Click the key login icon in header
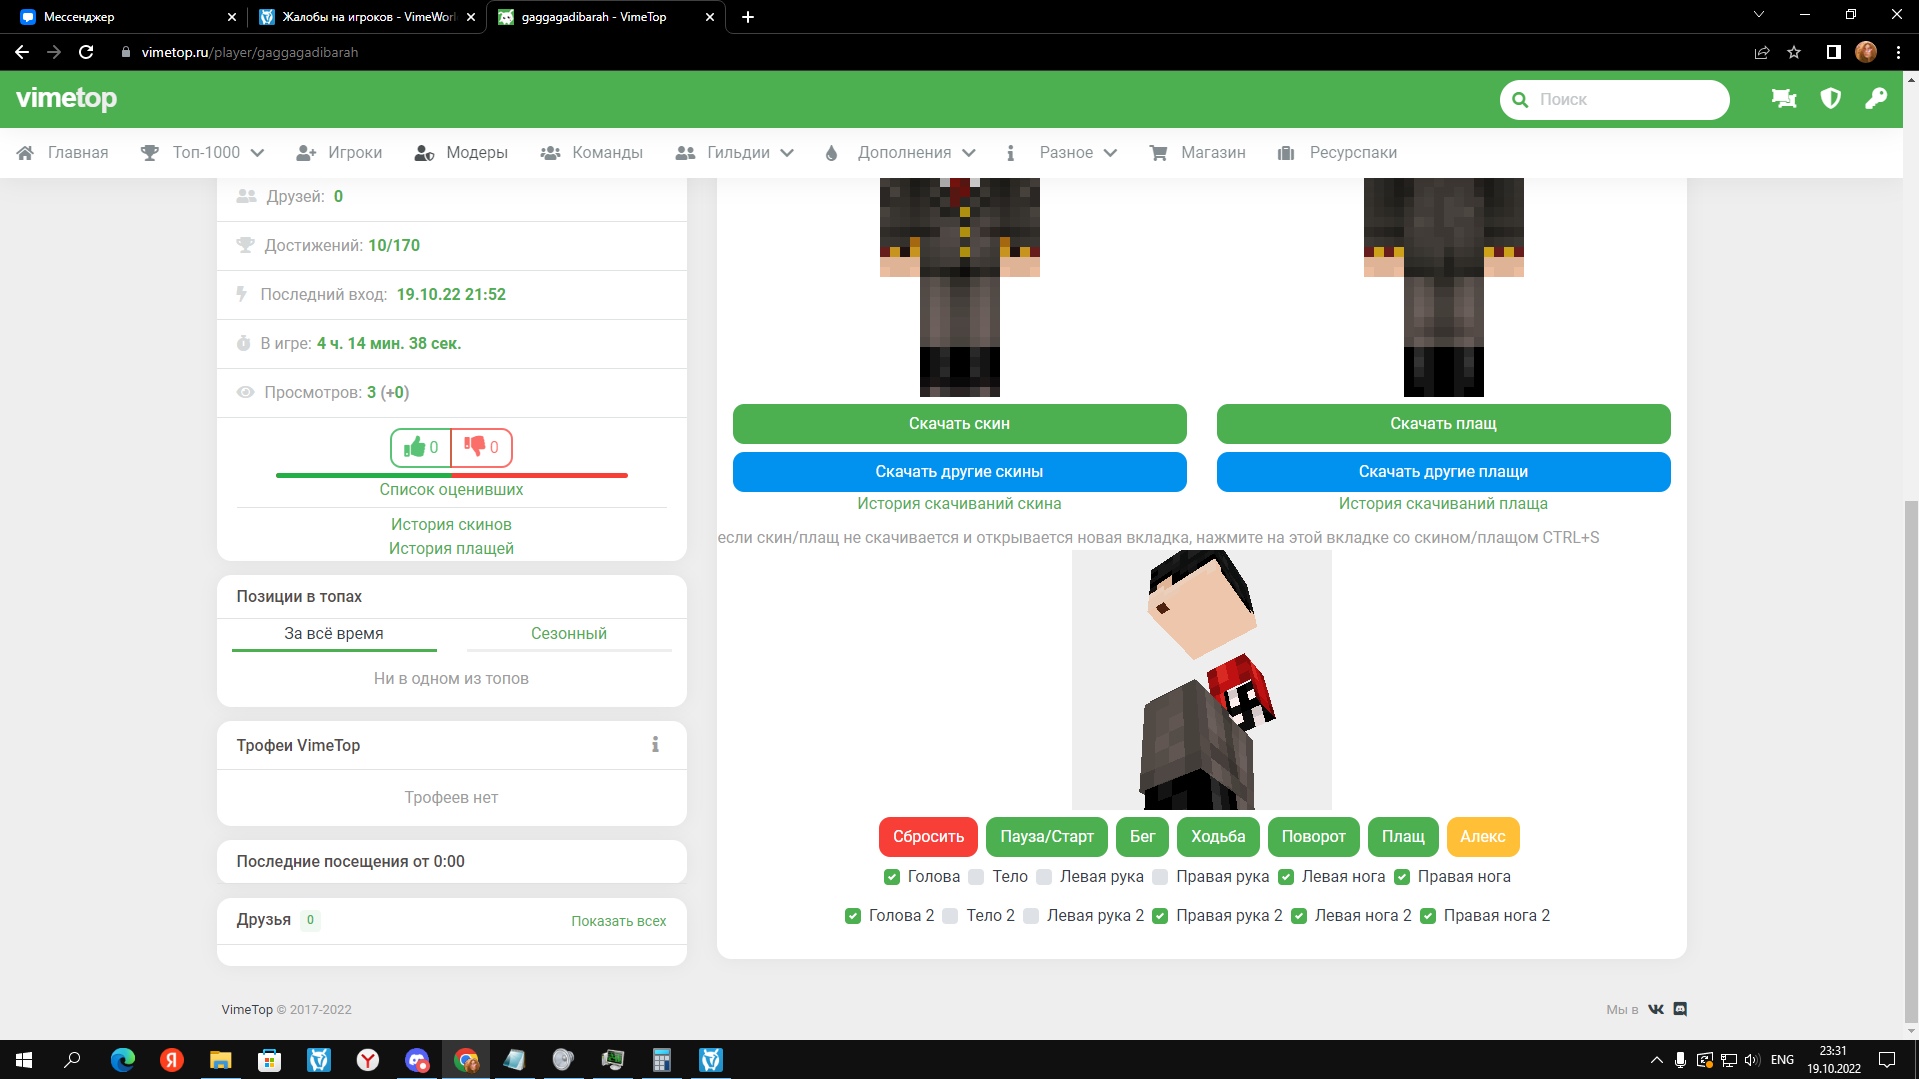The width and height of the screenshot is (1919, 1079). [1876, 99]
